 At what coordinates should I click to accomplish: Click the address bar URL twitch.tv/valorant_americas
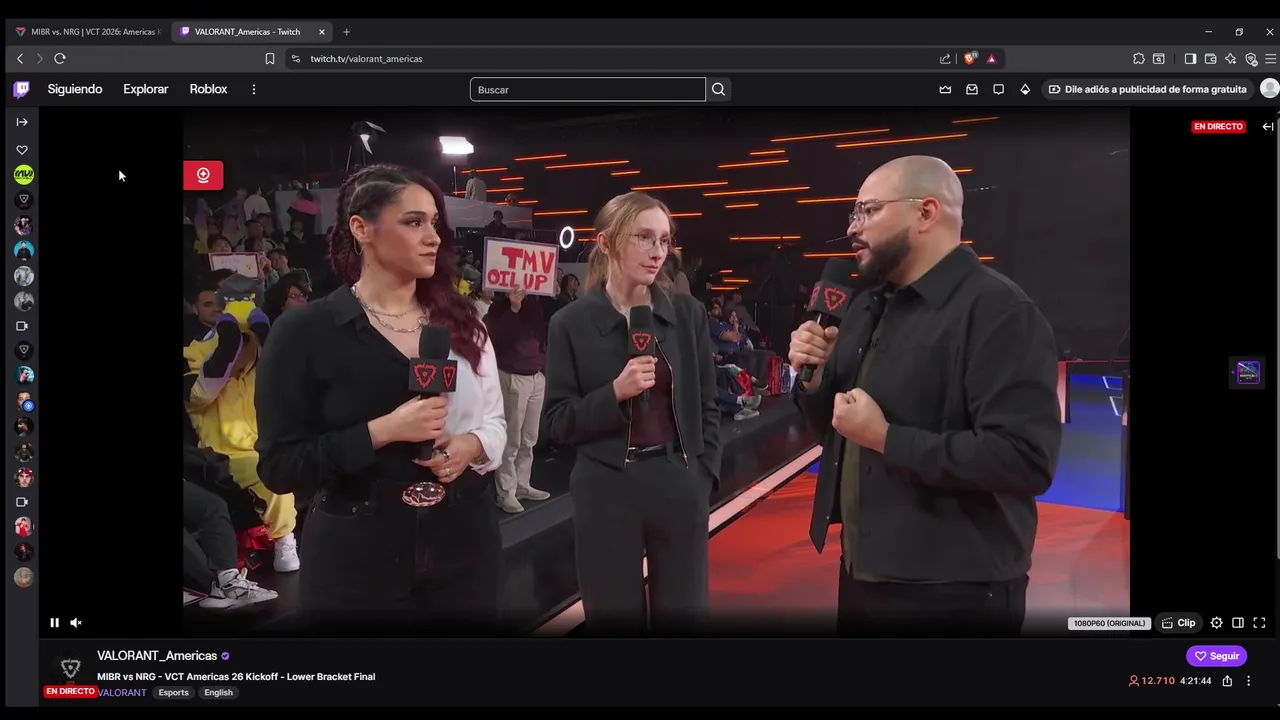pyautogui.click(x=366, y=59)
